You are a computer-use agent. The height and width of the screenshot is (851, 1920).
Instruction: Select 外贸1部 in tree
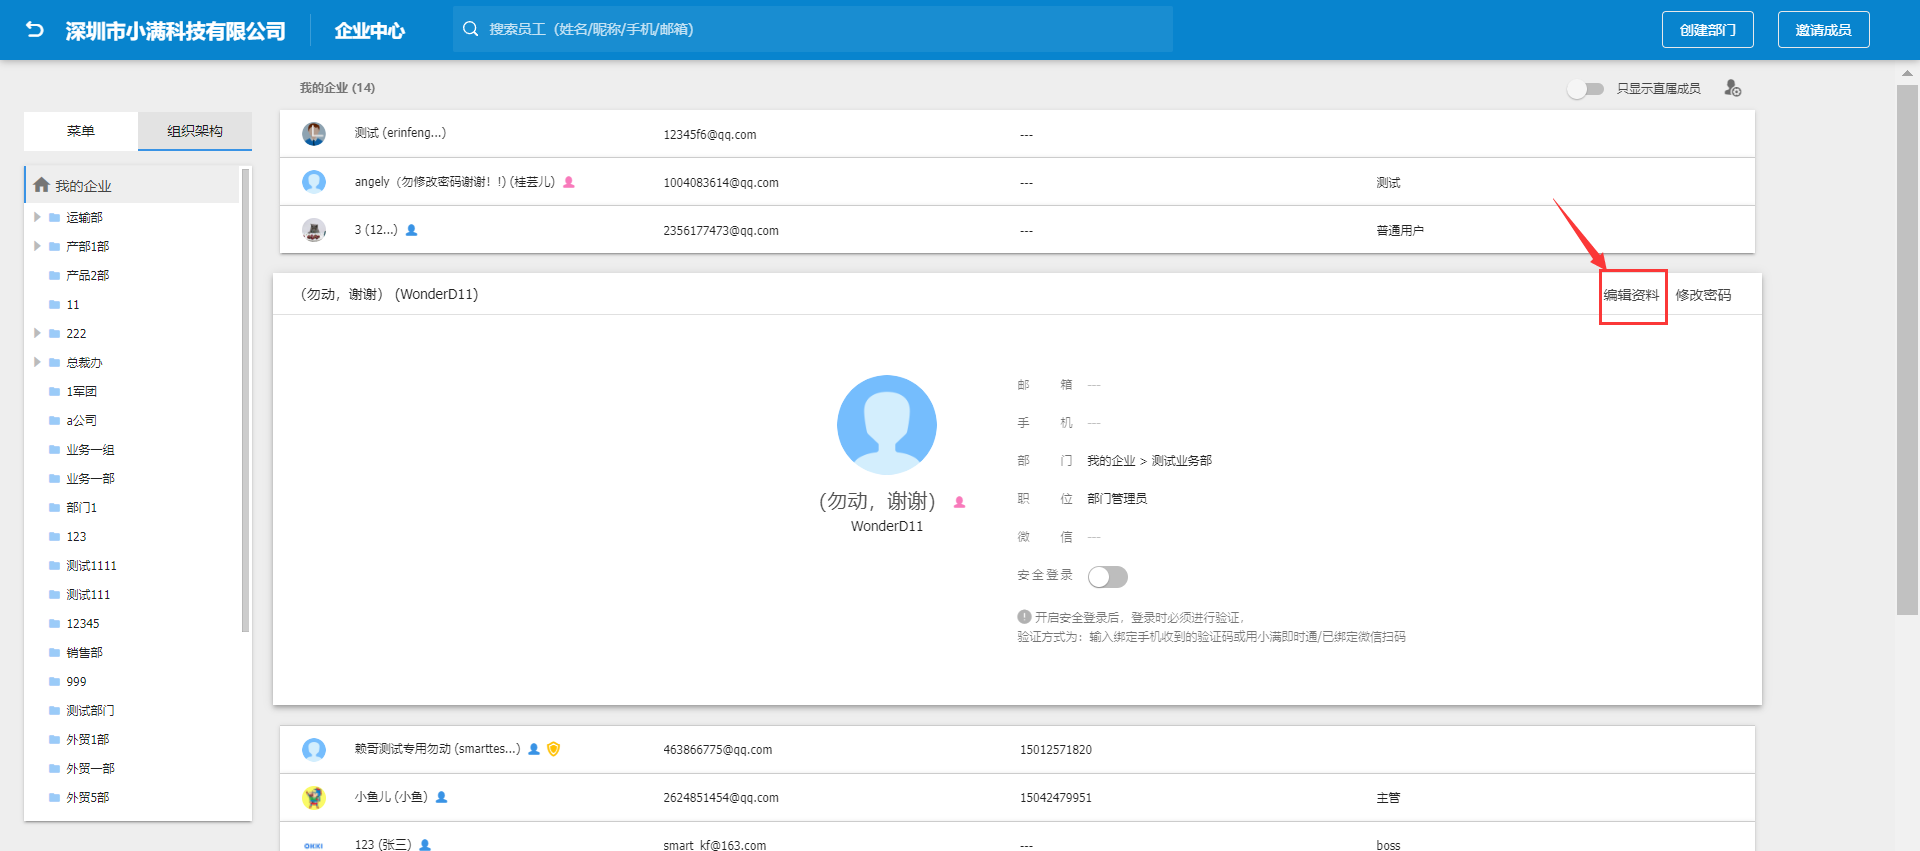tap(88, 739)
